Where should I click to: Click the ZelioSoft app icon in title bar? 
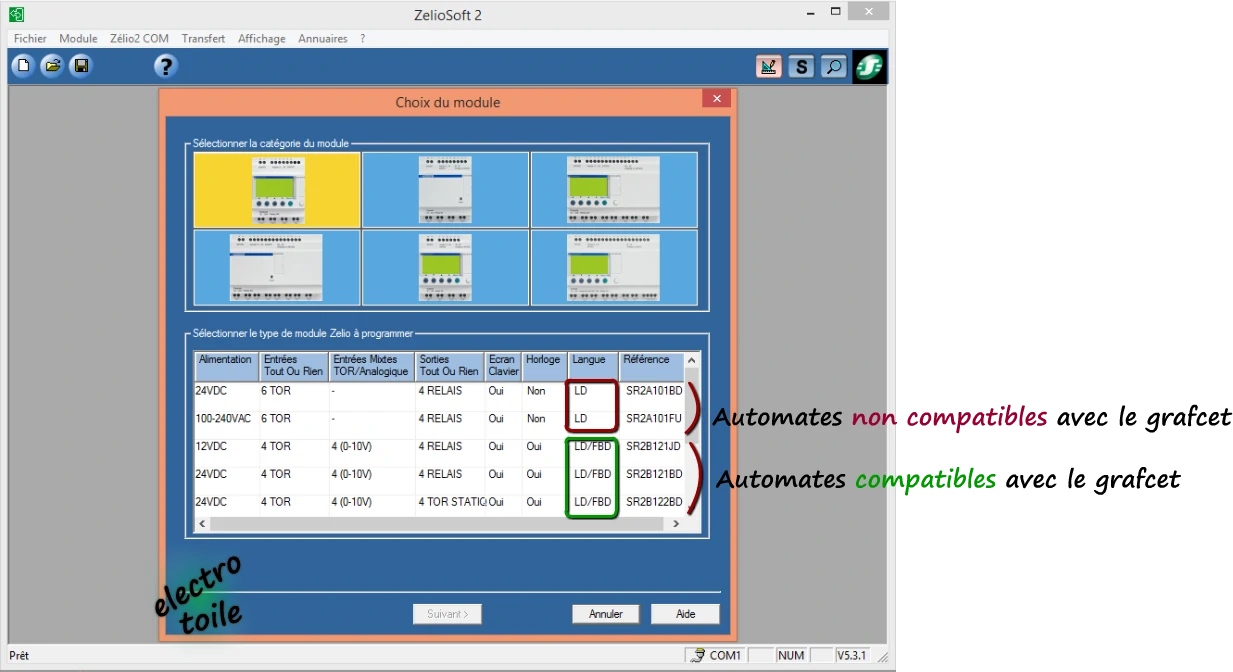pyautogui.click(x=16, y=14)
